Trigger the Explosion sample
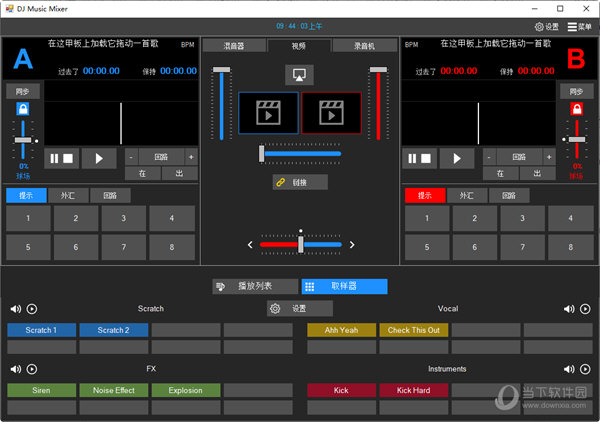Viewport: 600px width, 422px height. (186, 390)
